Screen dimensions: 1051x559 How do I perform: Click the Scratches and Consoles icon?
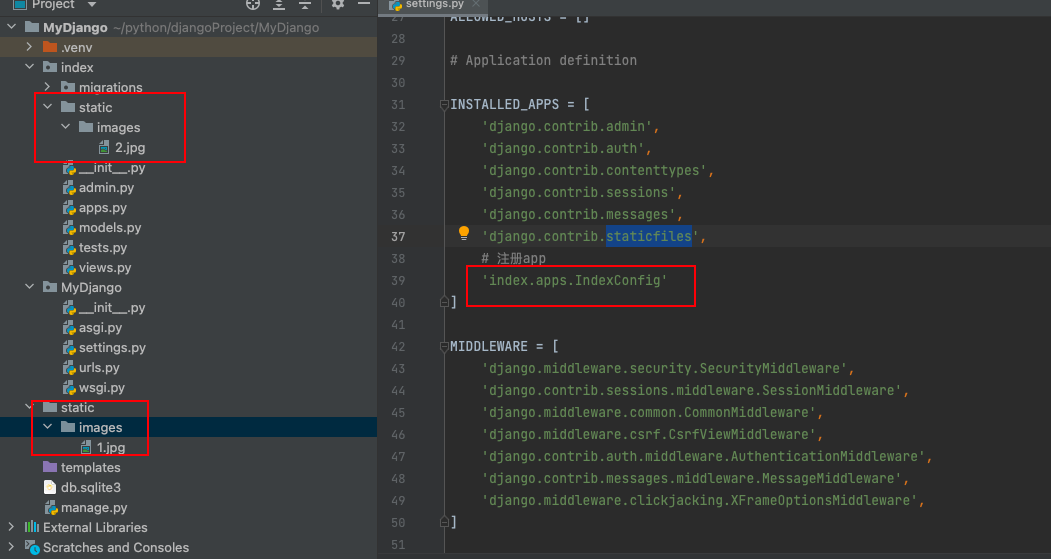tap(32, 548)
